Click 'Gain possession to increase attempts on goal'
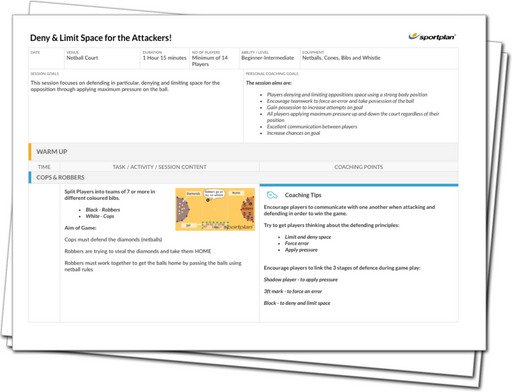512x392 pixels. [314, 107]
